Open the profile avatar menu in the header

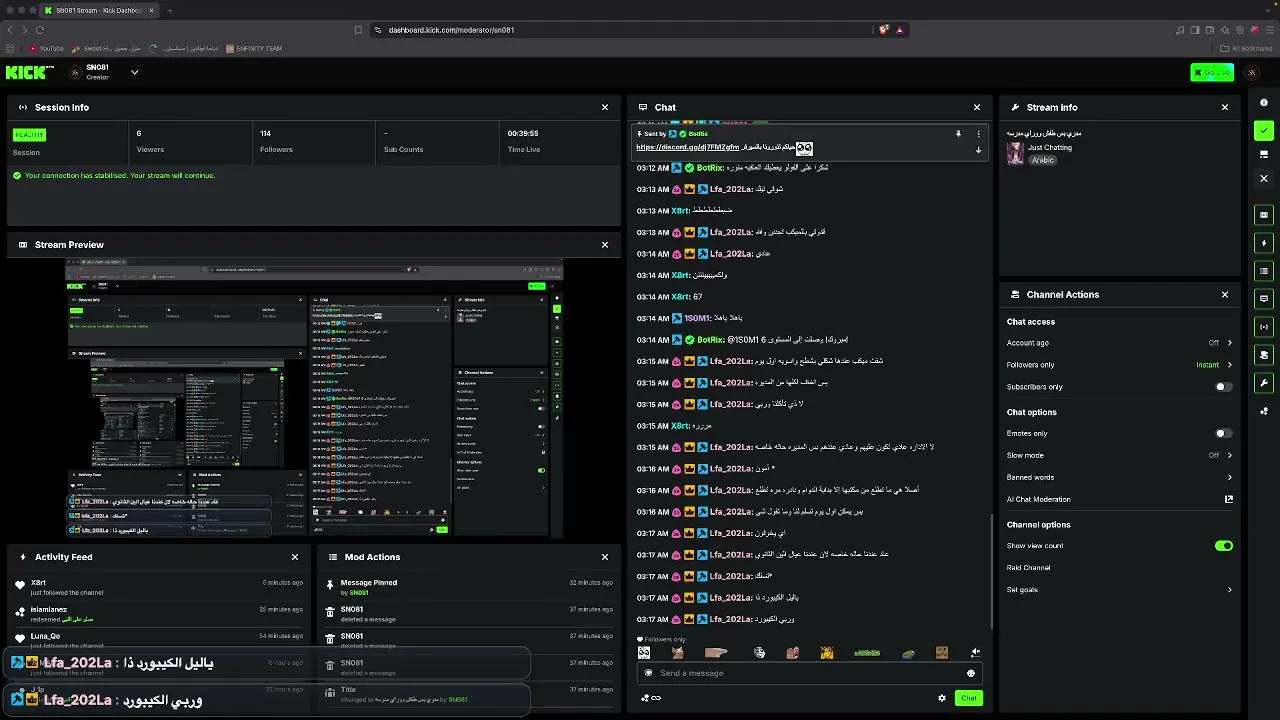point(1251,72)
